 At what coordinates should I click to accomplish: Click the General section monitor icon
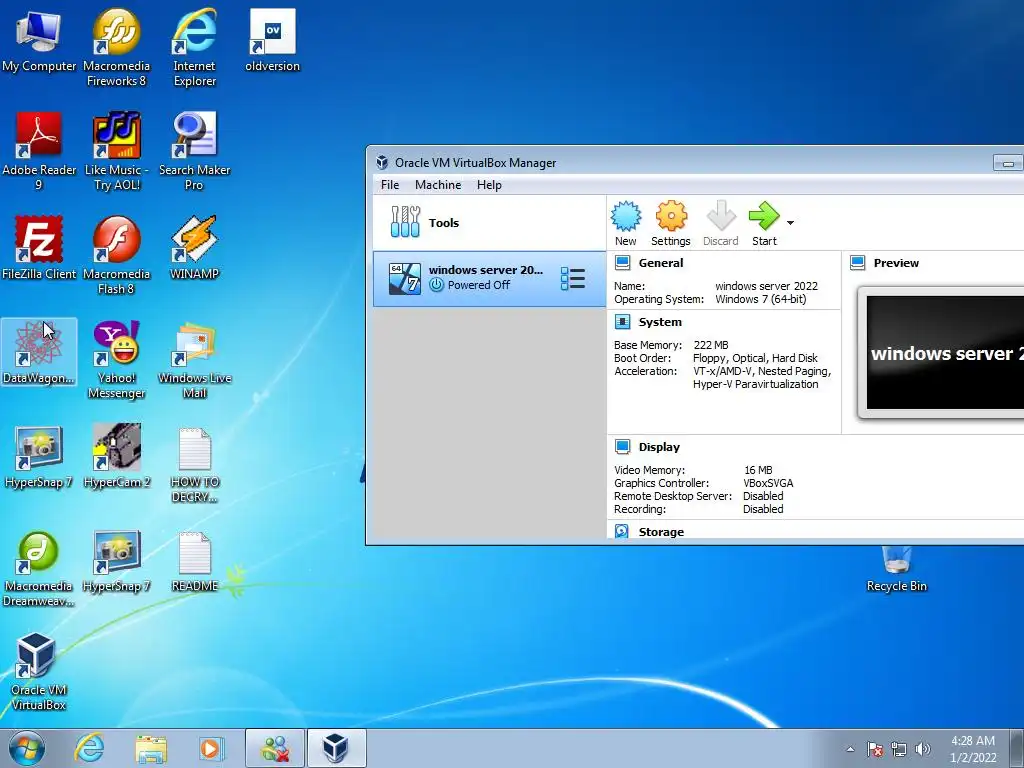pyautogui.click(x=622, y=263)
